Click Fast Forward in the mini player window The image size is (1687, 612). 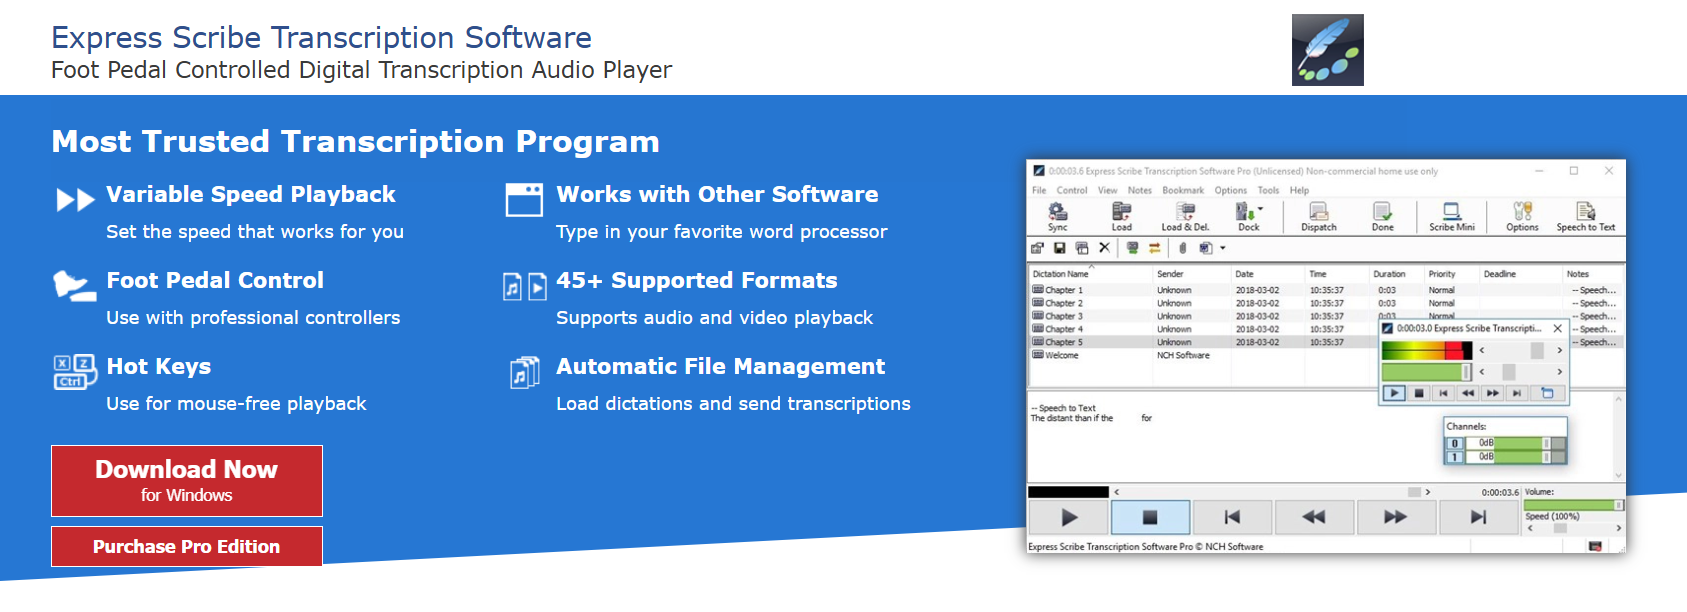pos(1492,393)
